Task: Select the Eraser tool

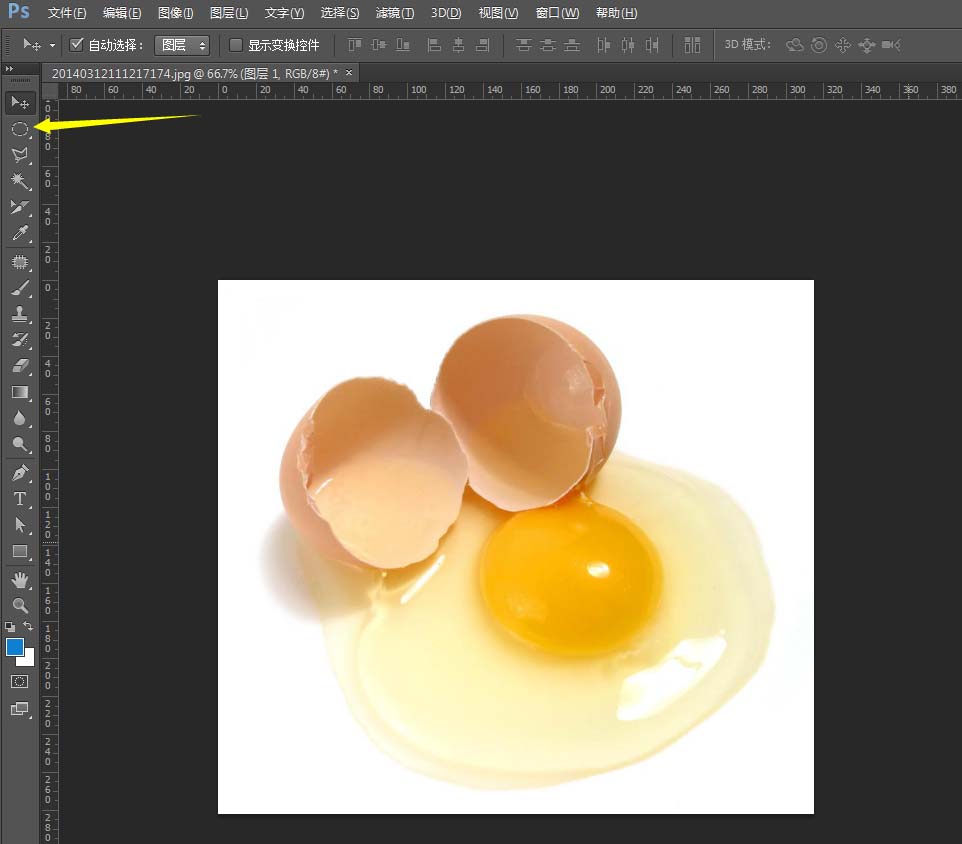Action: tap(19, 366)
